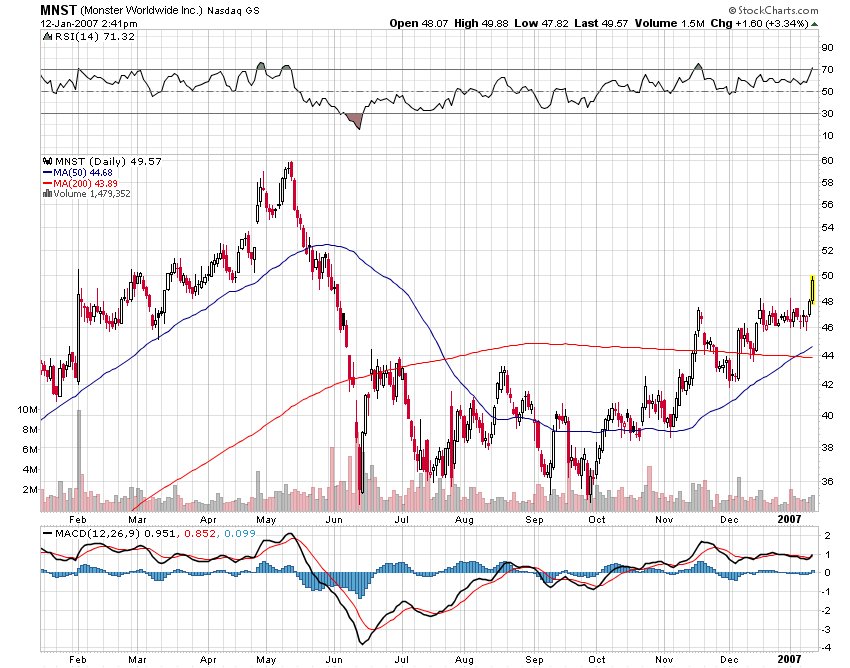Click the 'Last 49.57' quote value

(x=601, y=23)
